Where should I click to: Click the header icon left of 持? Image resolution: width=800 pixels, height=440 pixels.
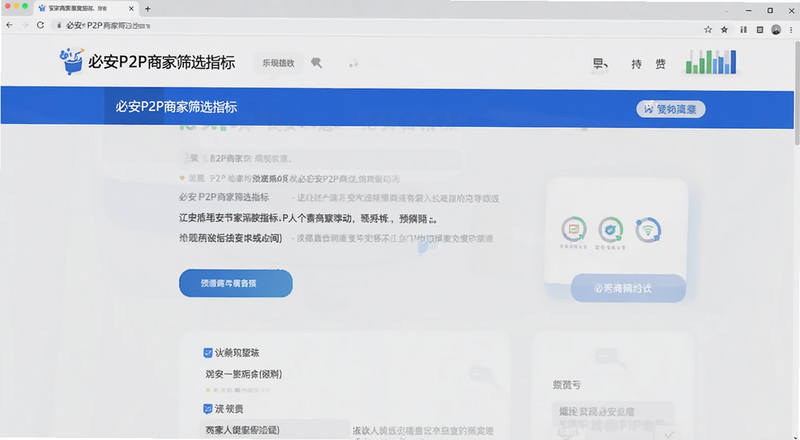click(x=599, y=64)
